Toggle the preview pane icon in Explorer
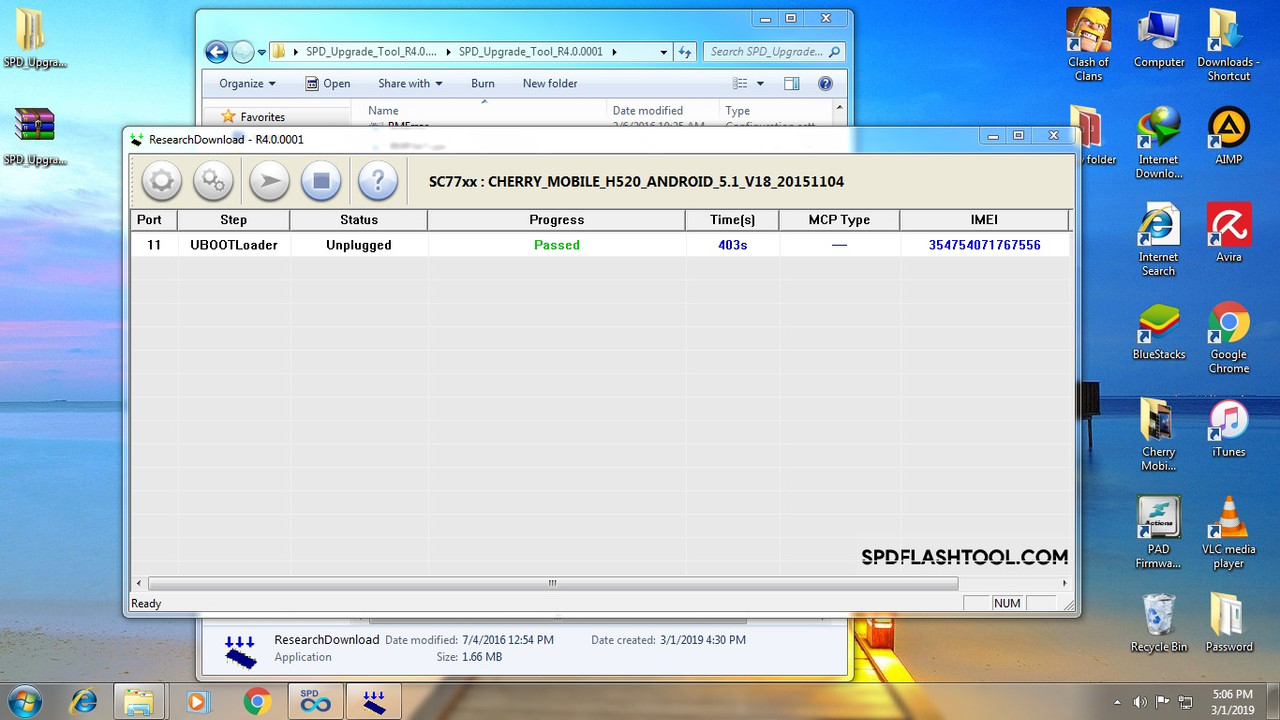The height and width of the screenshot is (720, 1280). pyautogui.click(x=792, y=84)
